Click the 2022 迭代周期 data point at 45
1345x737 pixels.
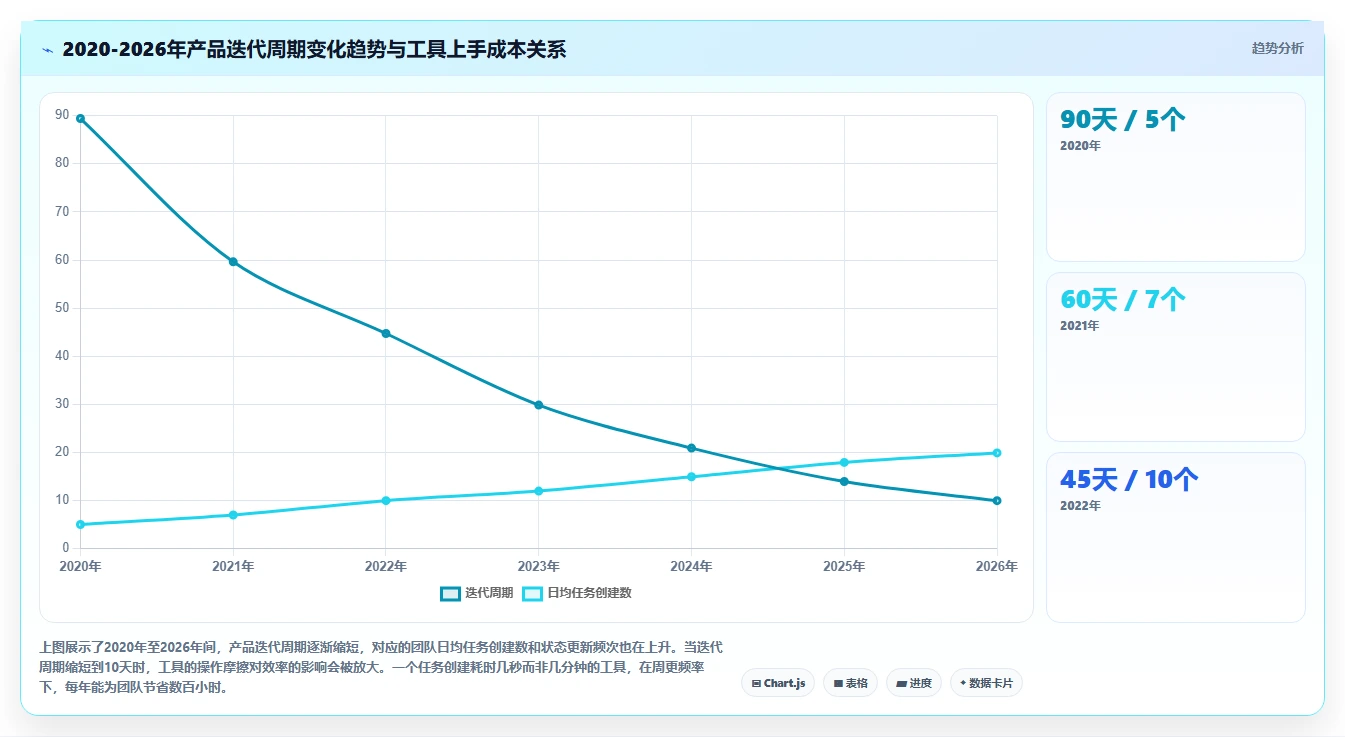coord(386,333)
